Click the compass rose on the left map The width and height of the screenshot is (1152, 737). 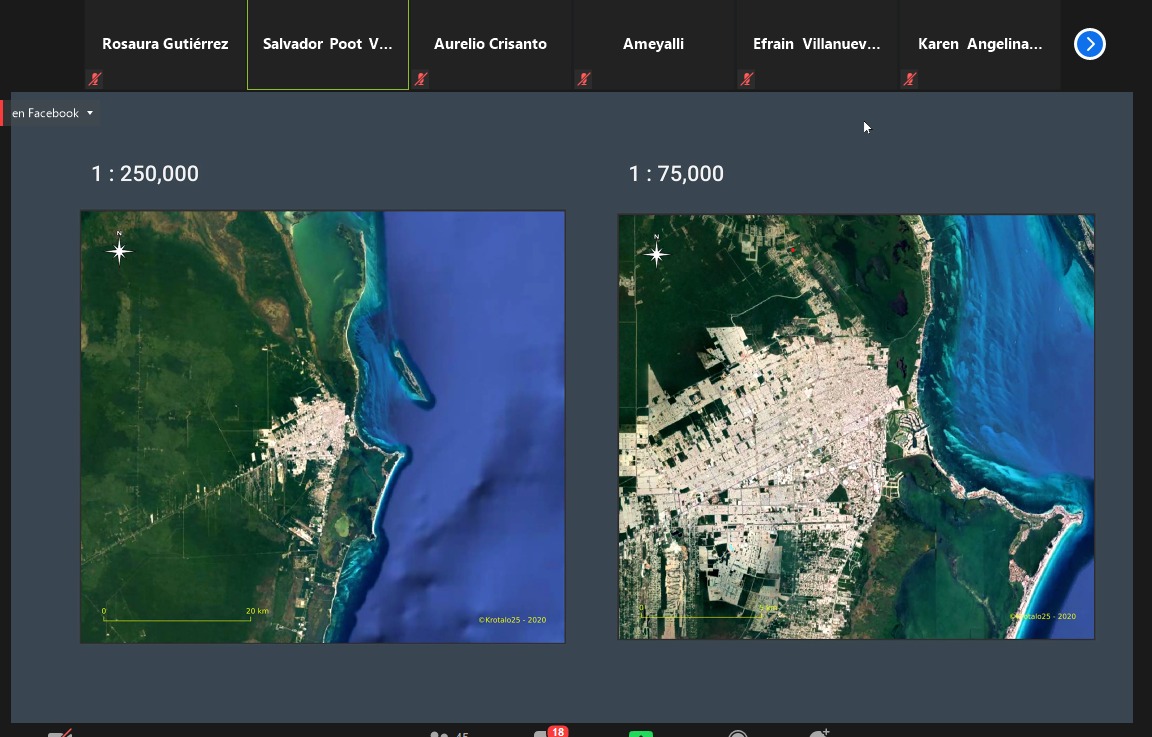coord(119,250)
